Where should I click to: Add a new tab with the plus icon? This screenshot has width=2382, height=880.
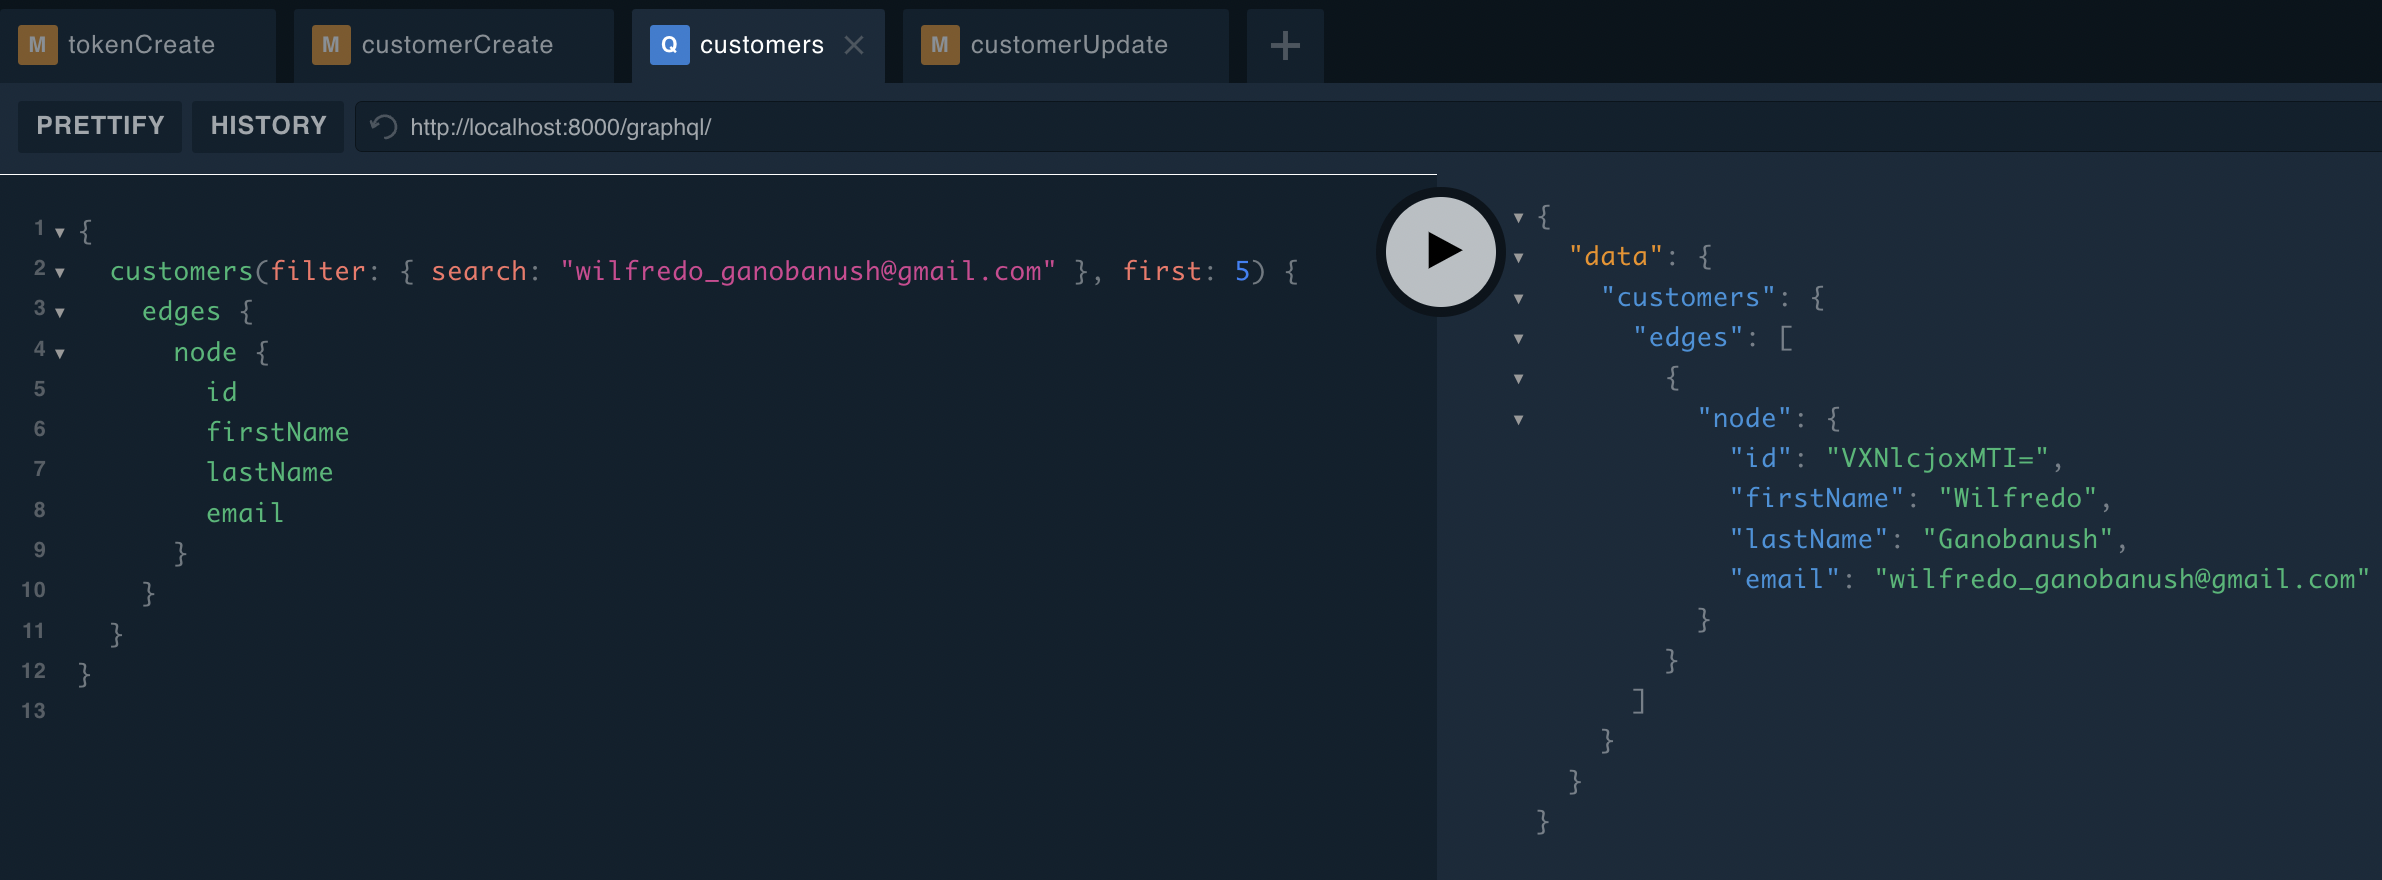(1284, 46)
